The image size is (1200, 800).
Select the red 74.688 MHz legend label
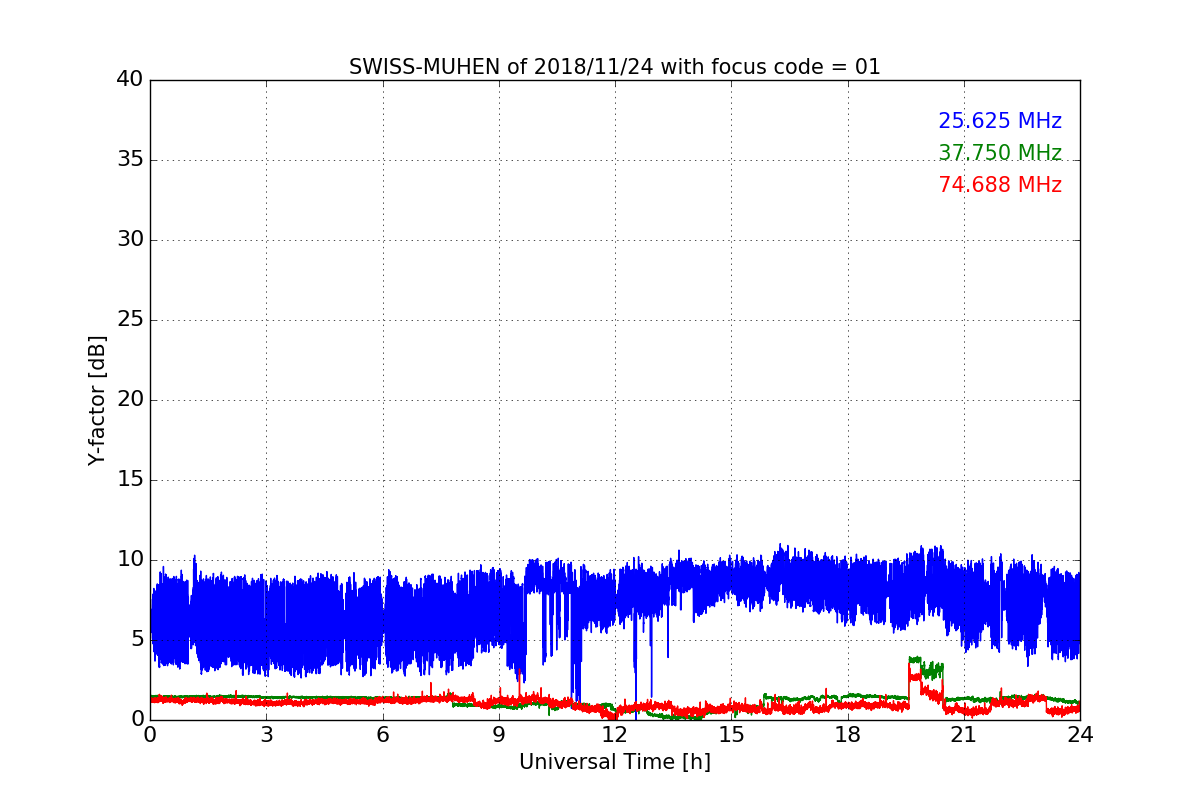(x=1000, y=185)
